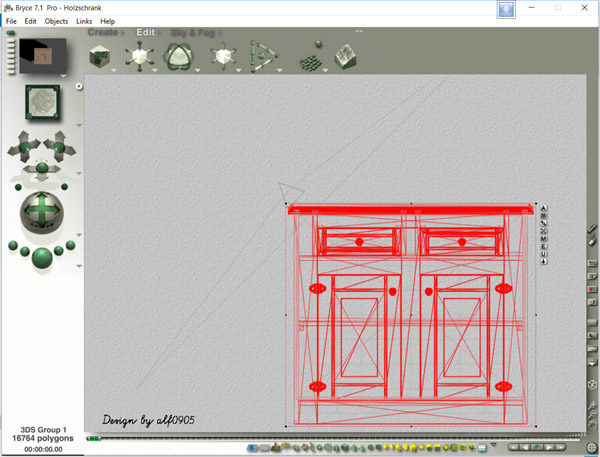Click play arrow in animation controls
The width and height of the screenshot is (600, 457).
point(549,447)
